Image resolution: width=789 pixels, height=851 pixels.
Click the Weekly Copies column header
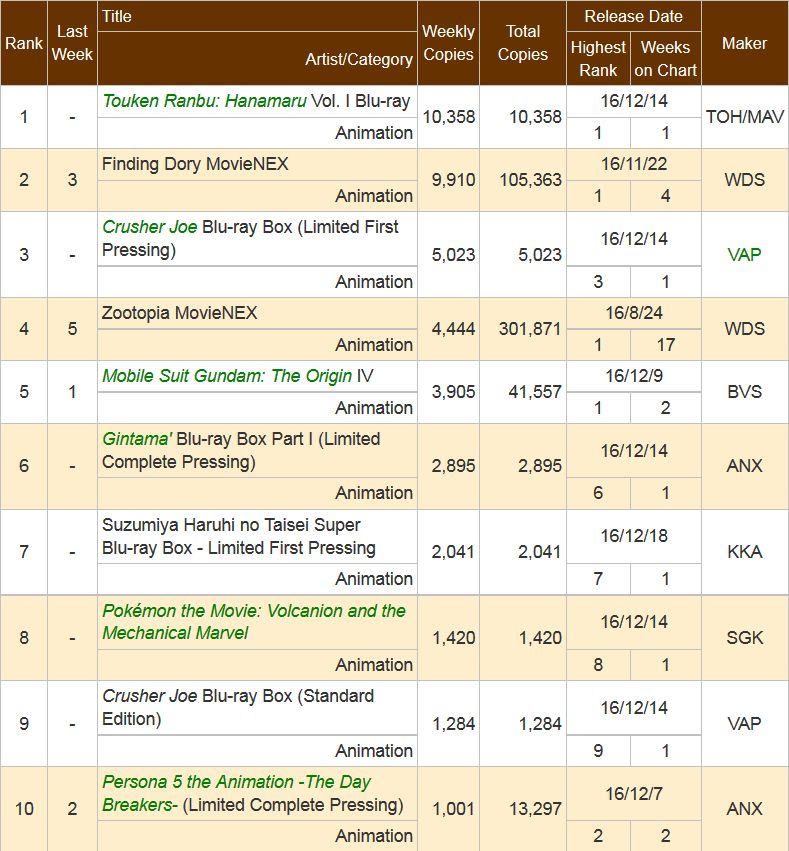click(448, 43)
